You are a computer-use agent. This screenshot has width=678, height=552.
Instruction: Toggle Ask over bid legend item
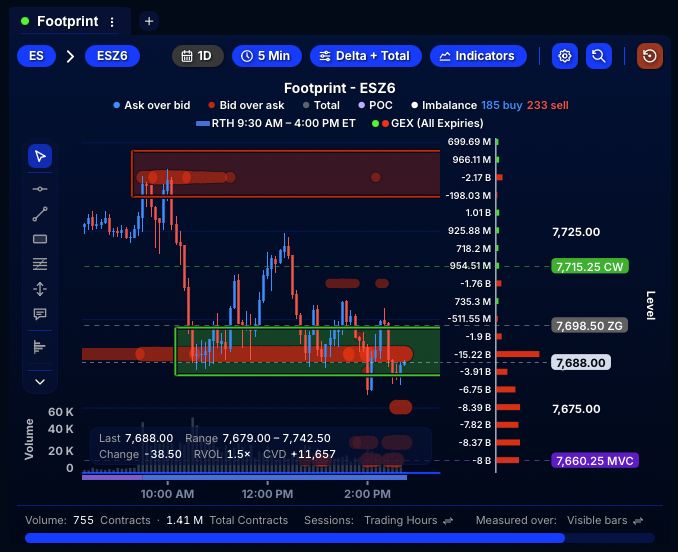[152, 105]
